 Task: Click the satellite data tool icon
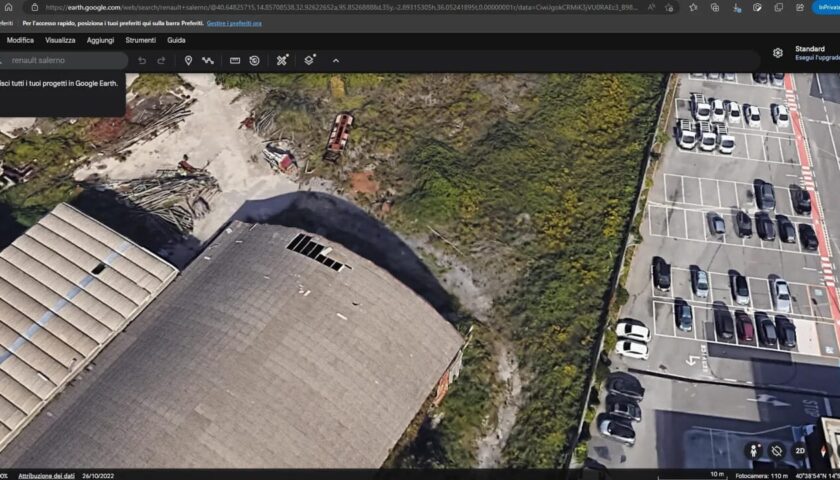pyautogui.click(x=282, y=60)
